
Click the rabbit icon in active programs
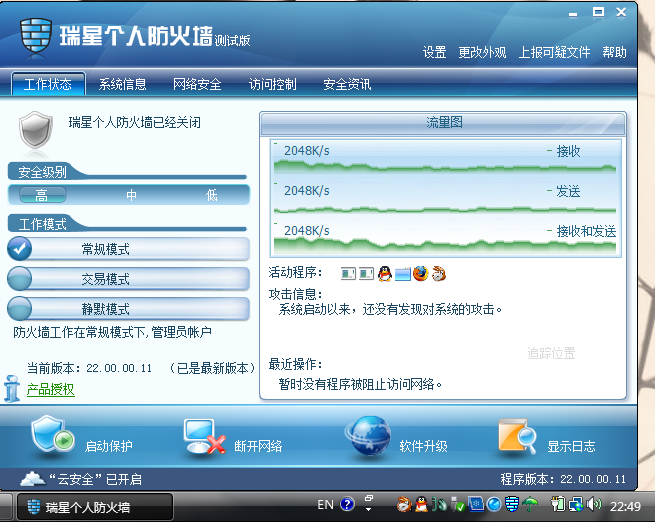[x=438, y=274]
